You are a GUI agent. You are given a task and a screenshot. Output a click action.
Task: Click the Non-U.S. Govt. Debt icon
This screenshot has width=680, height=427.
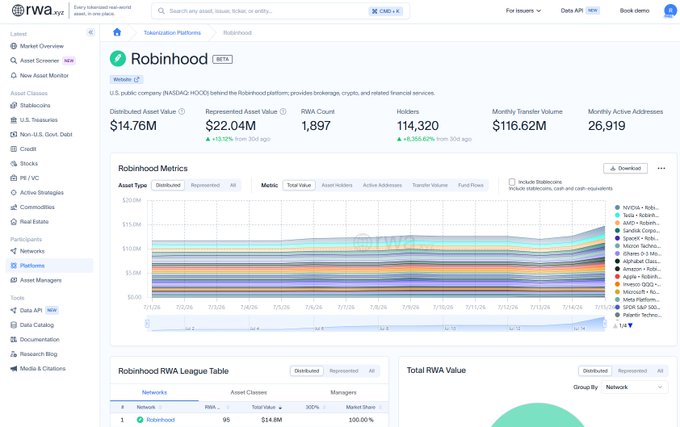(x=13, y=134)
